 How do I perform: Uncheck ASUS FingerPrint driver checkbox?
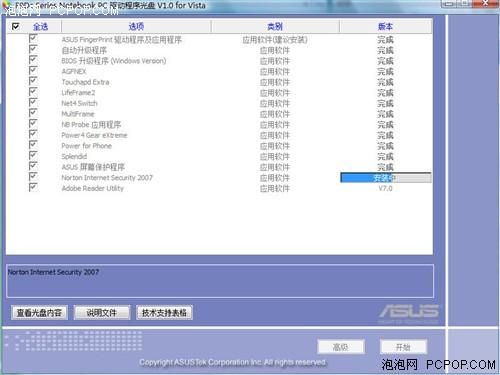(x=33, y=38)
